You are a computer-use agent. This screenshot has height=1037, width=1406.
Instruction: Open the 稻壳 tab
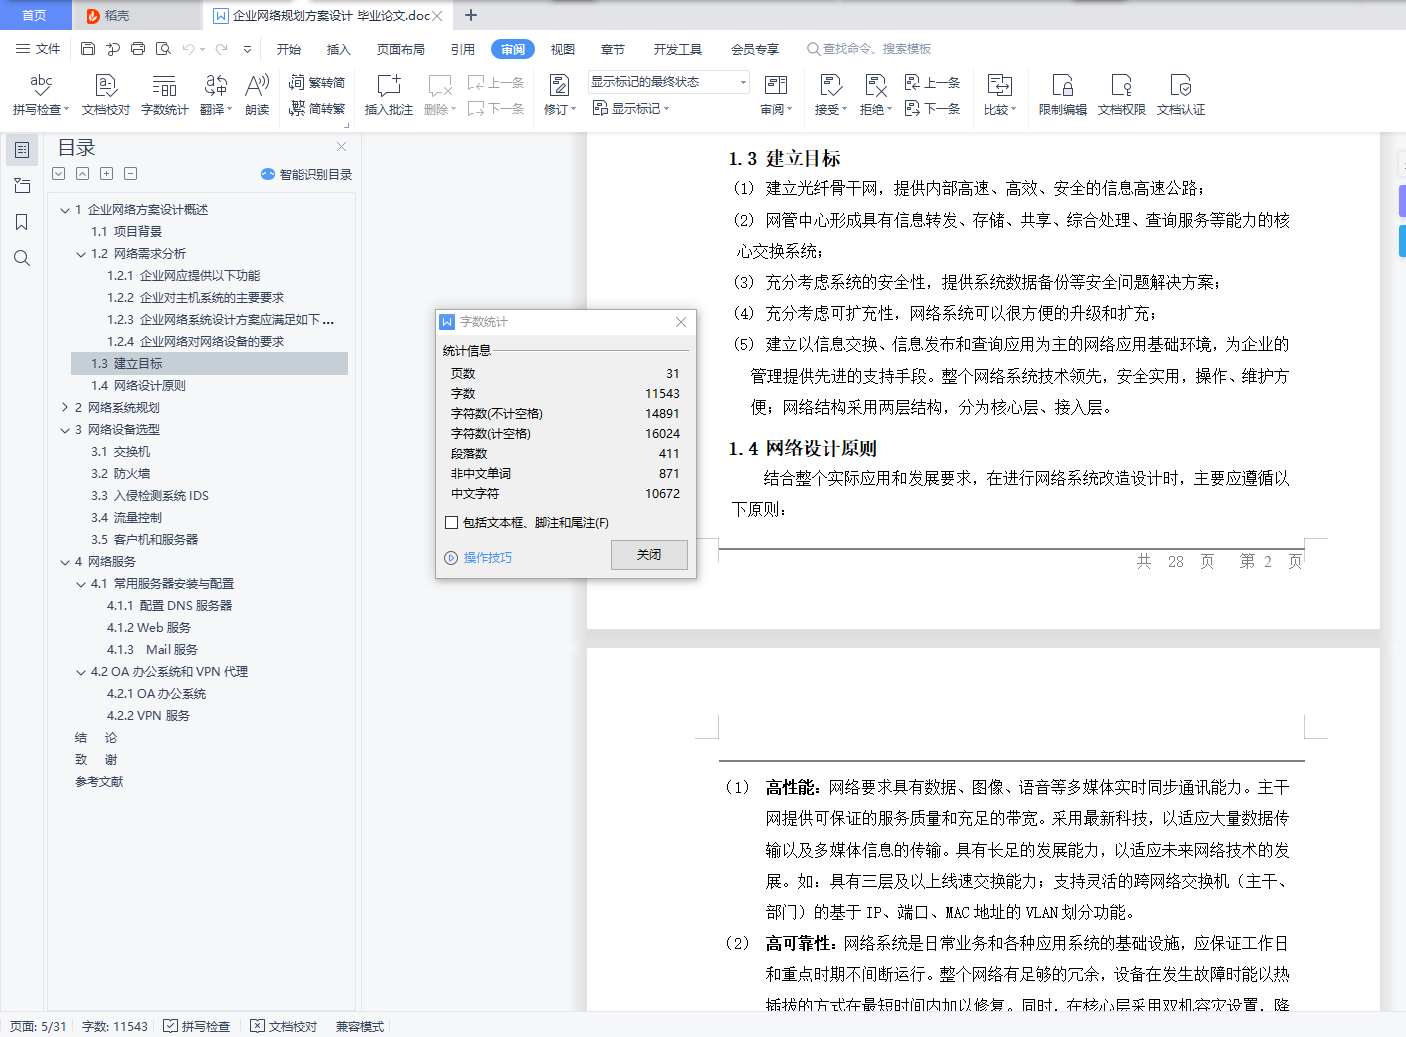click(136, 15)
